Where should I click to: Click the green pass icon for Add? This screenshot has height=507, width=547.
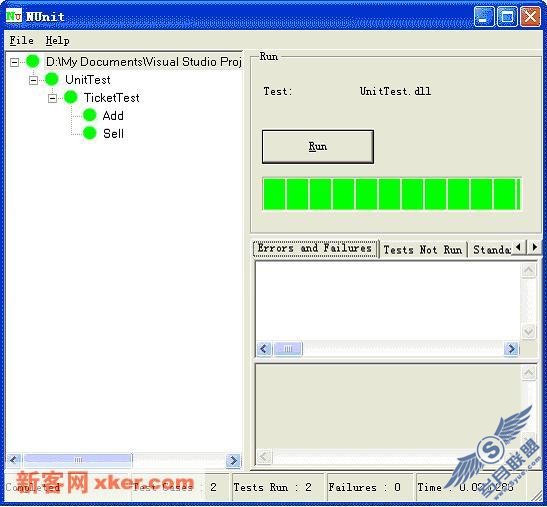(90, 115)
